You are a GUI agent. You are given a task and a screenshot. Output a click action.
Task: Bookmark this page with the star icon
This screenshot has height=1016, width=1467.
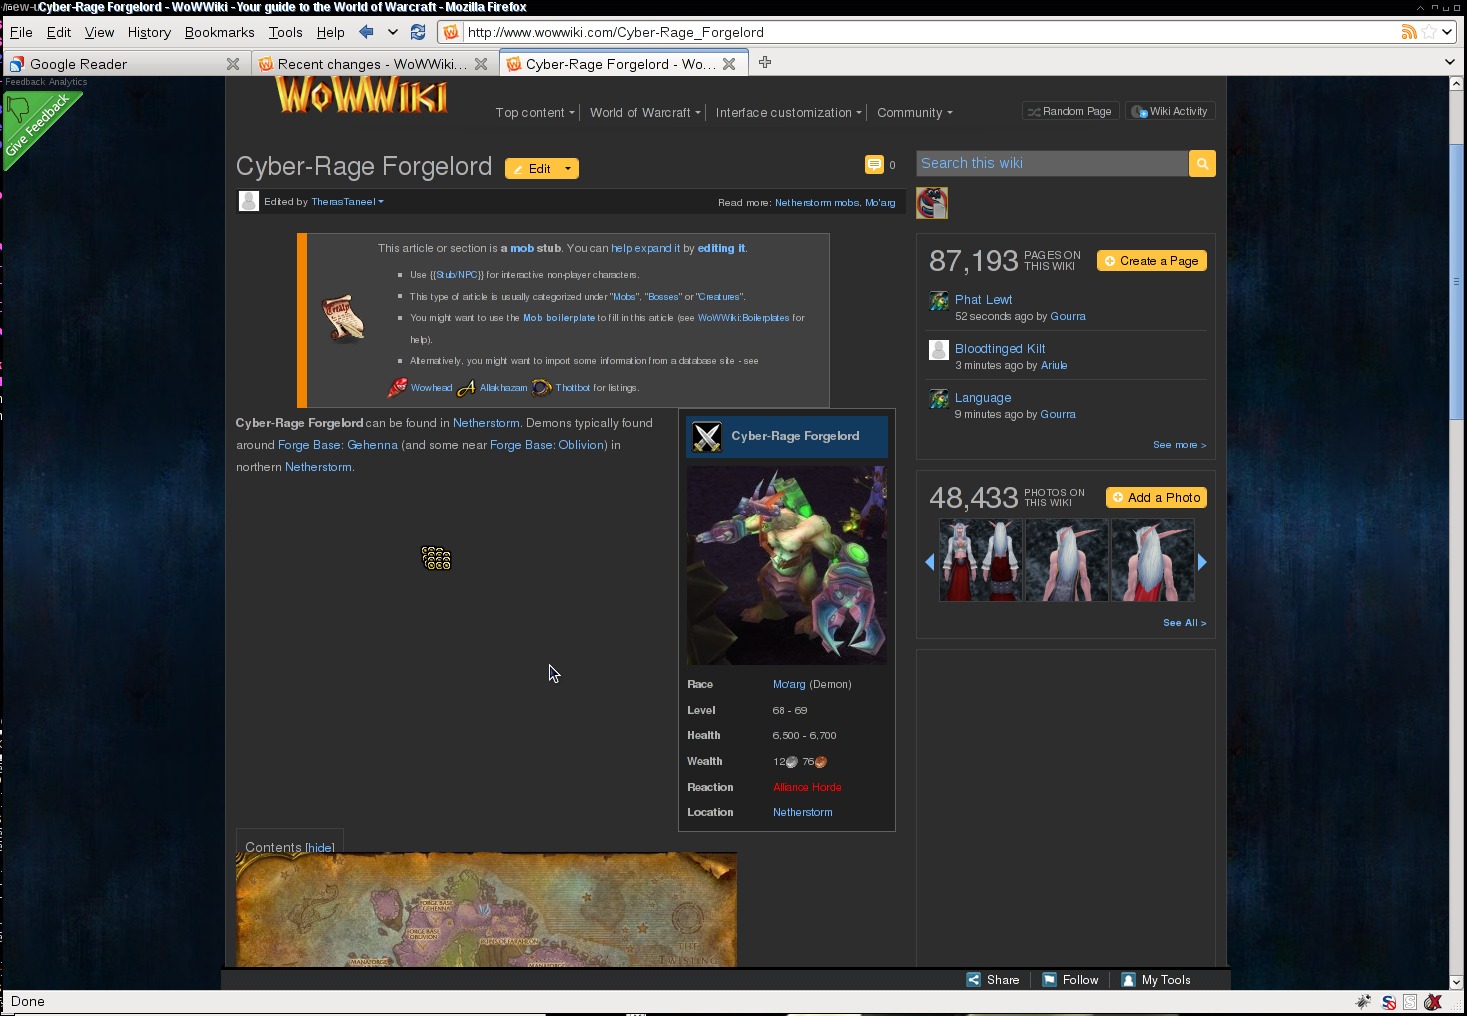[x=1429, y=32]
